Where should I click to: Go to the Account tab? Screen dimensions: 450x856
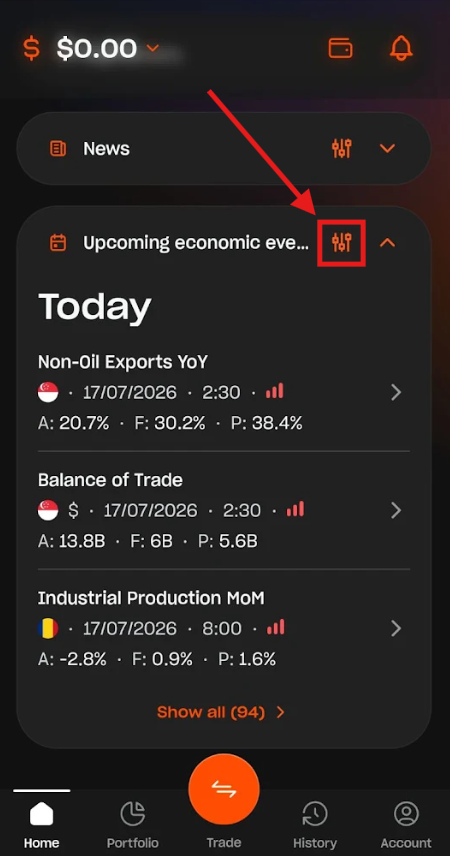[x=406, y=824]
